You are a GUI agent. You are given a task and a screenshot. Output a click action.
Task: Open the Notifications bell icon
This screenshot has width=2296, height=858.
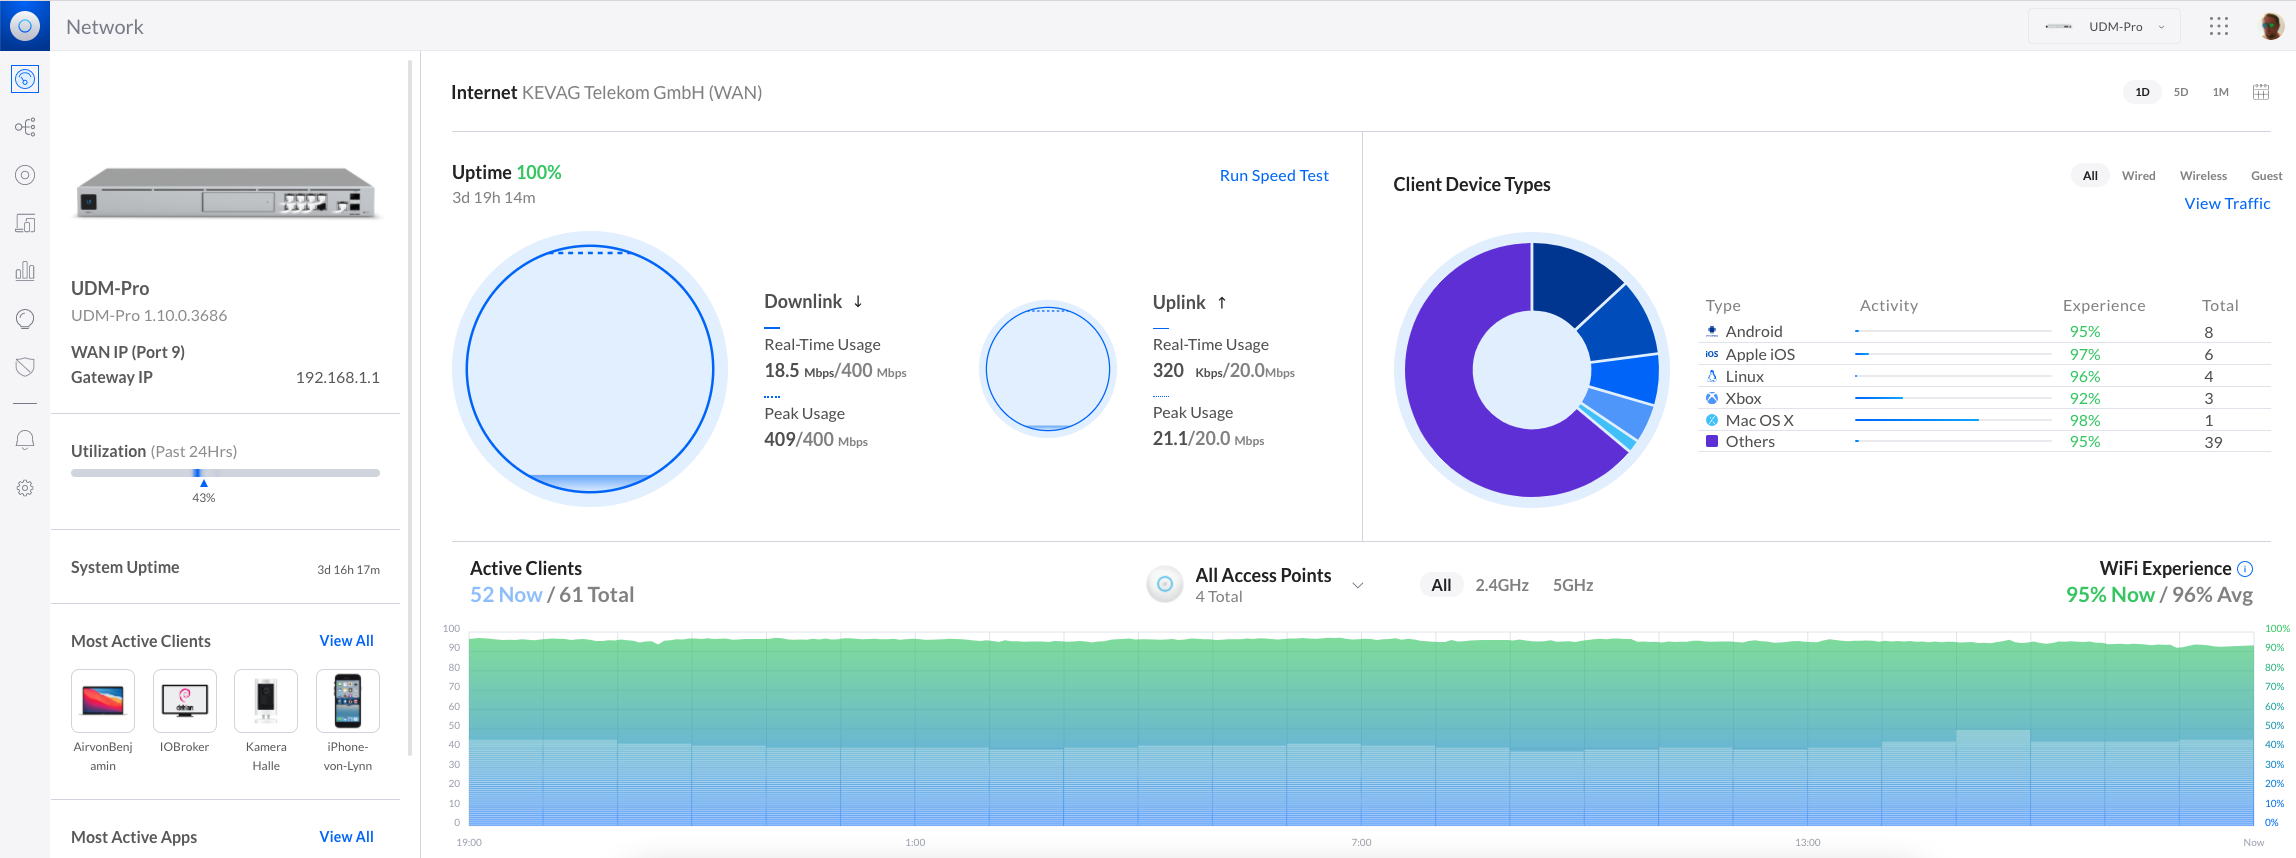pos(25,440)
